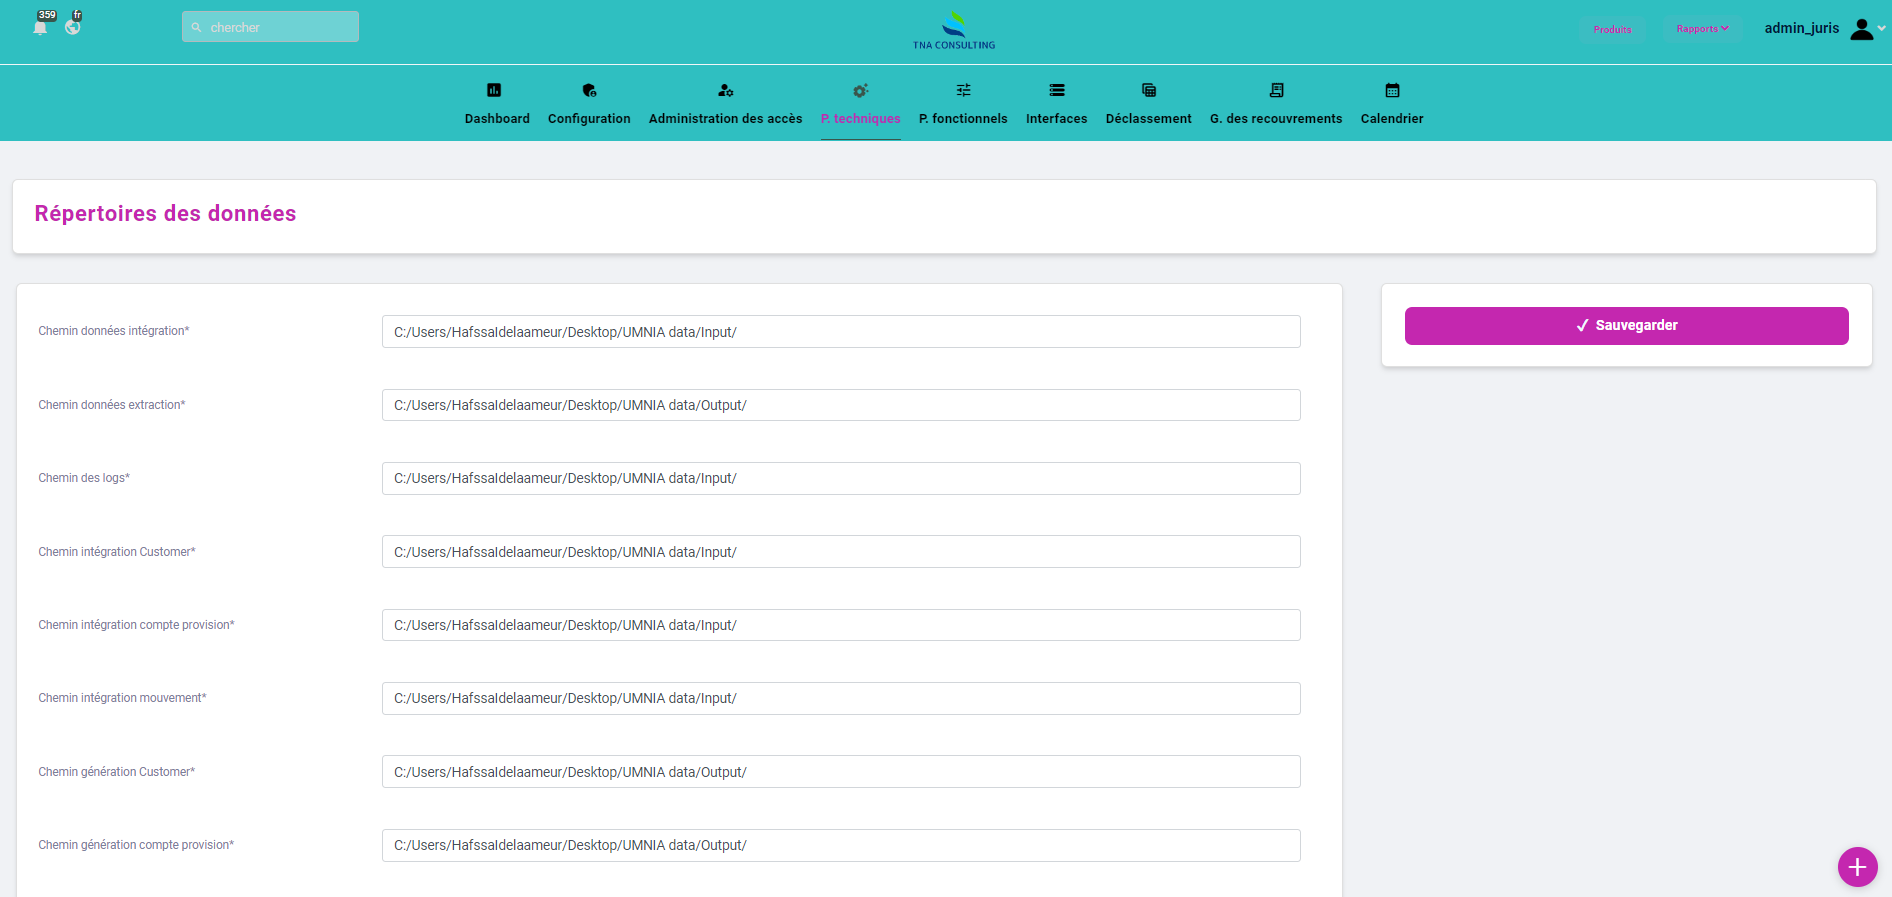The height and width of the screenshot is (897, 1892).
Task: Click the Déclassement icon
Action: [1148, 90]
